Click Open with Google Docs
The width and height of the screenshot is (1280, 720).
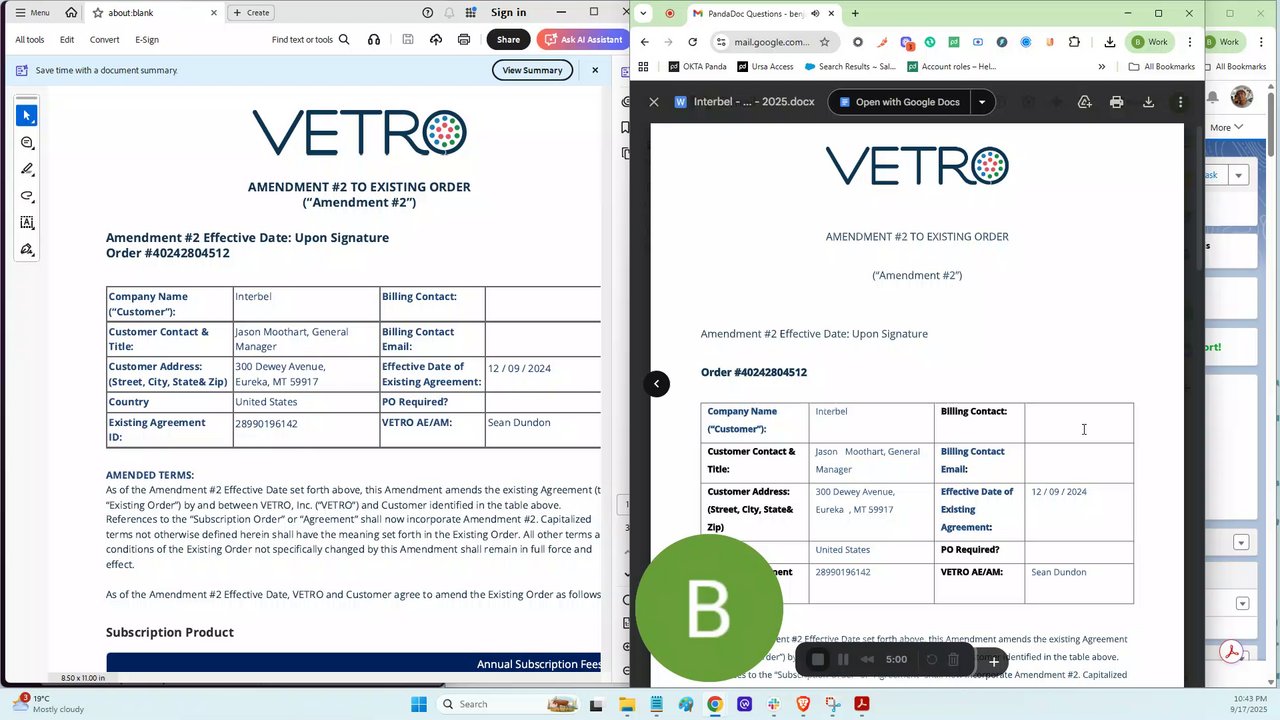899,102
